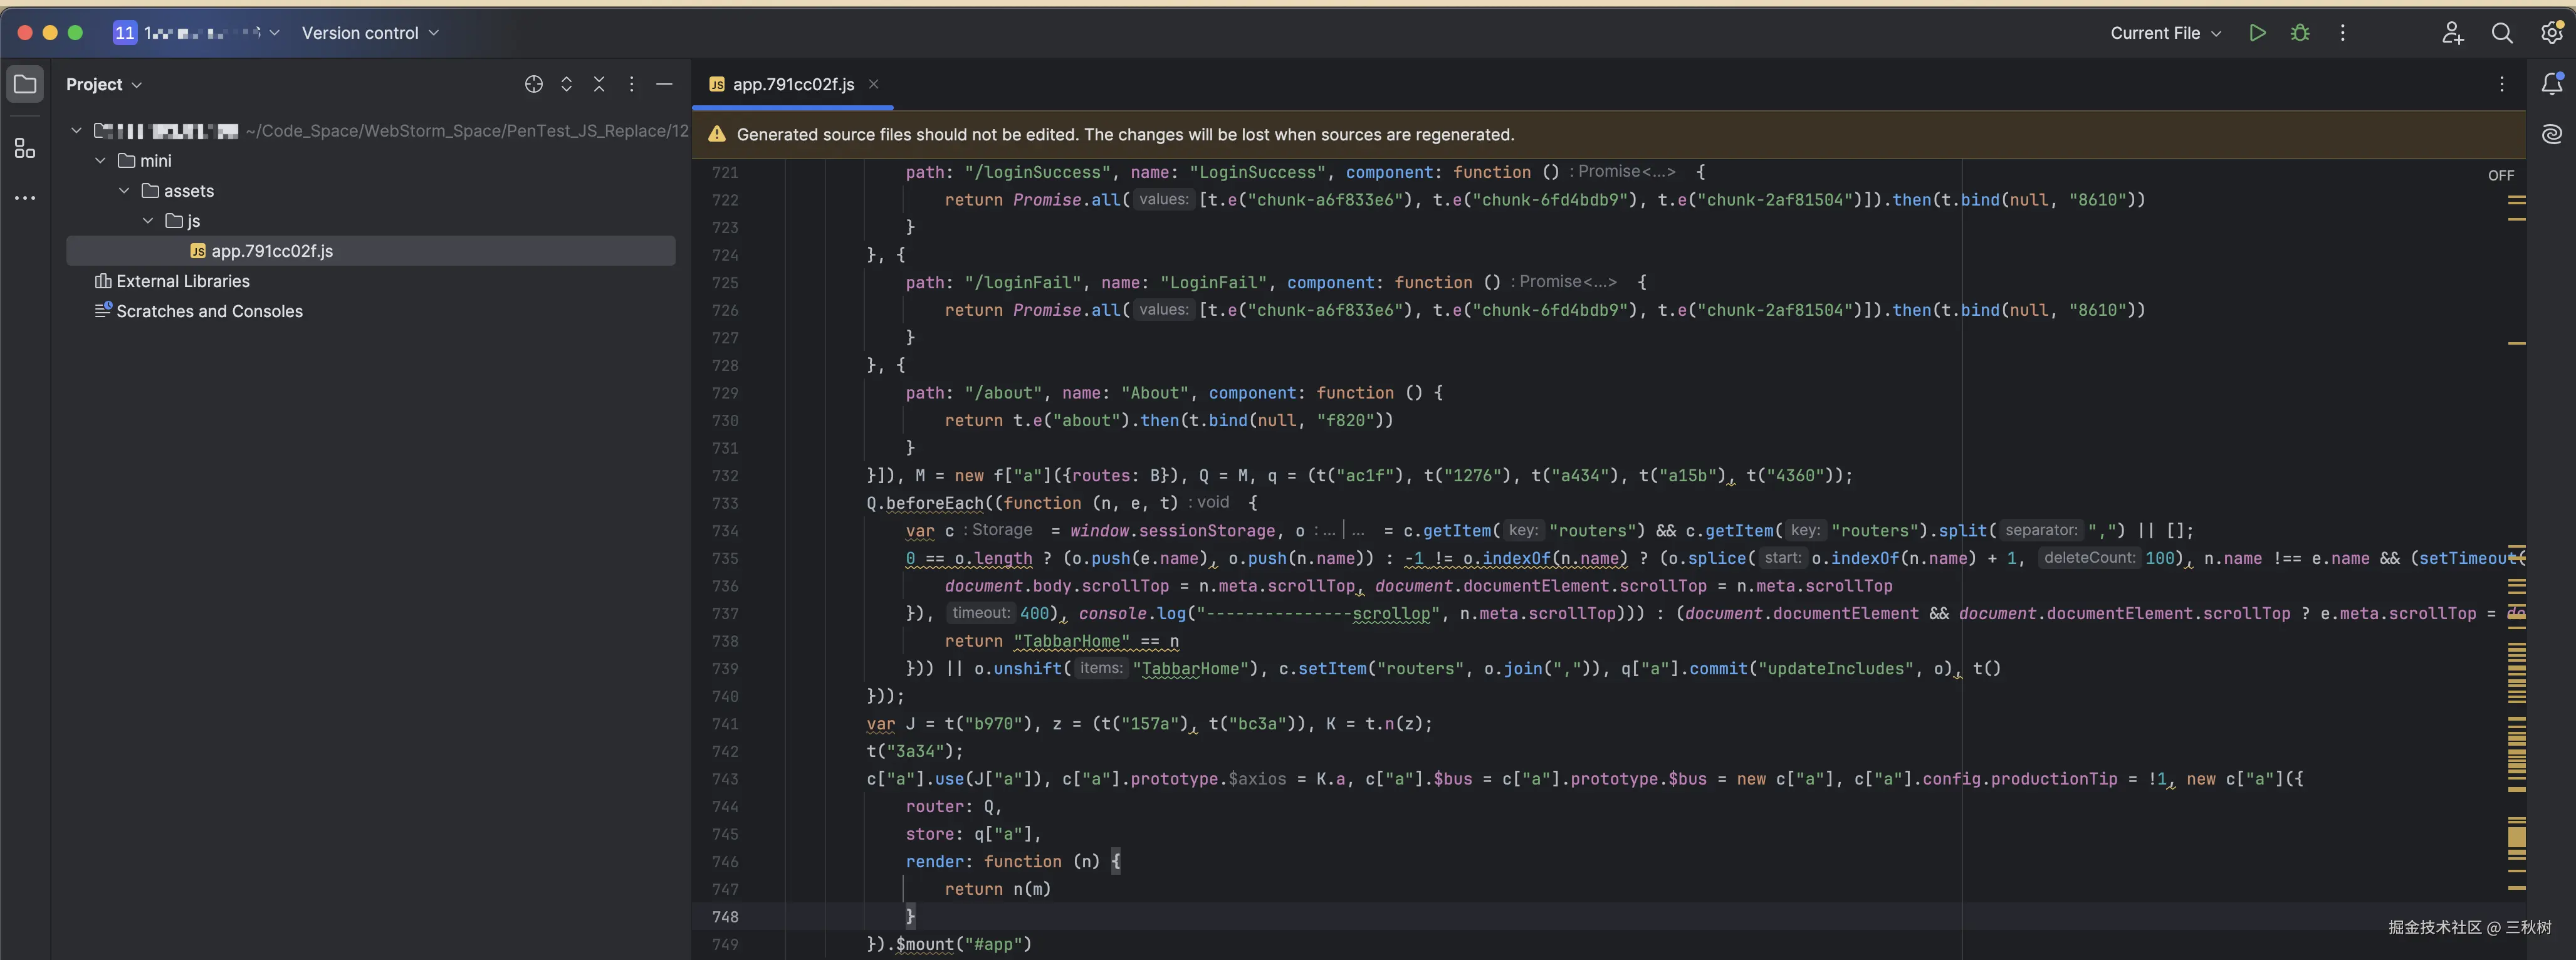This screenshot has width=2576, height=960.
Task: Collapse the mini folder in the tree
Action: point(100,161)
